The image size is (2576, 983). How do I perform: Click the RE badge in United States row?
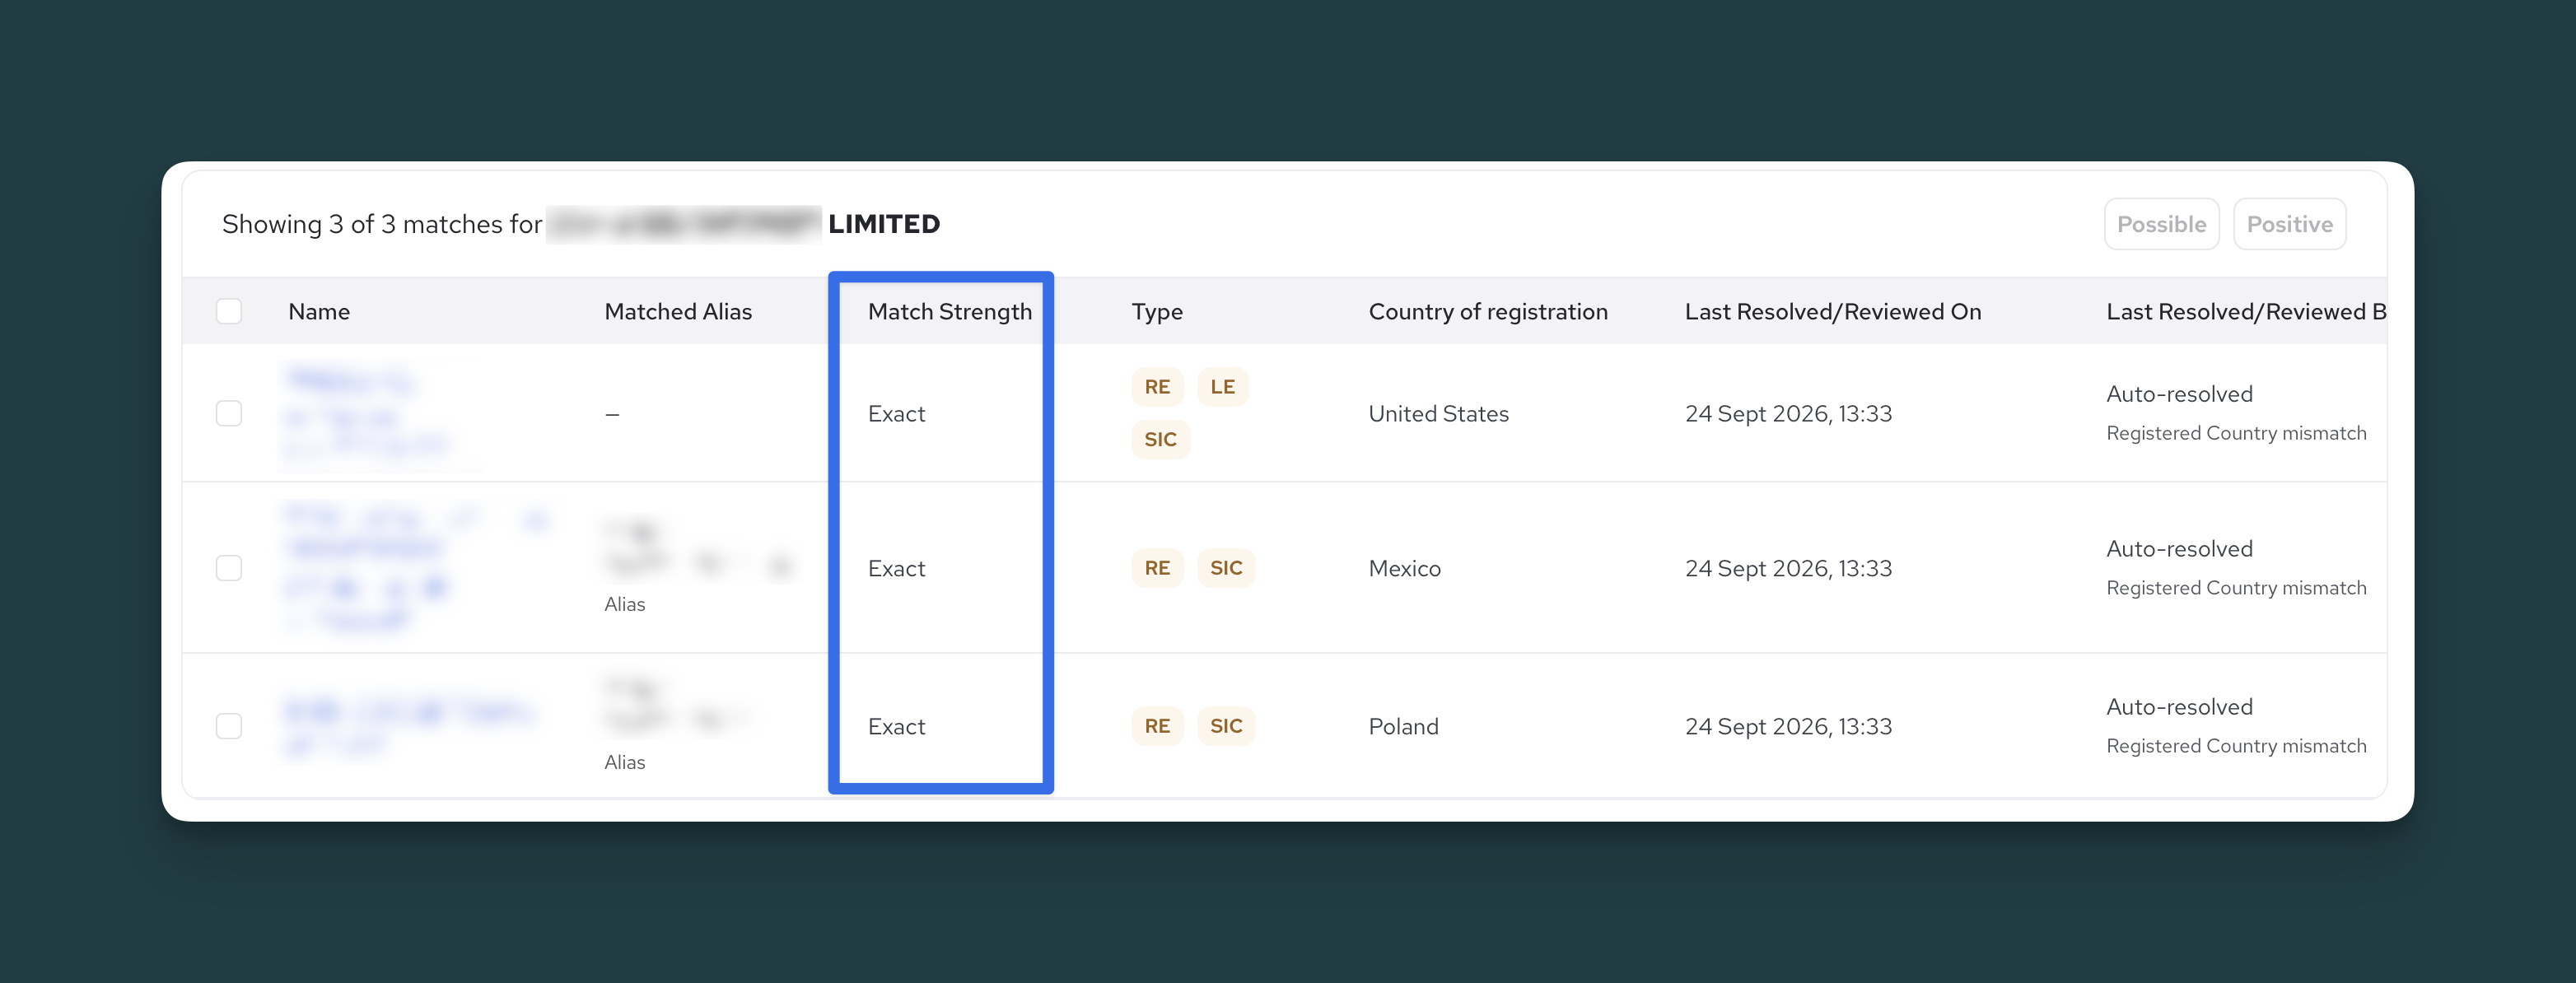click(x=1157, y=387)
